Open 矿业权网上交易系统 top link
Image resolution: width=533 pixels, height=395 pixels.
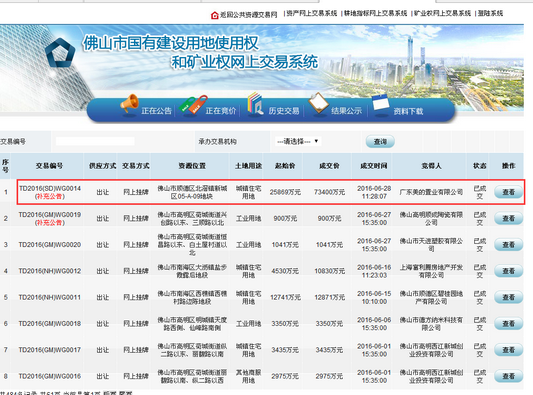[442, 13]
